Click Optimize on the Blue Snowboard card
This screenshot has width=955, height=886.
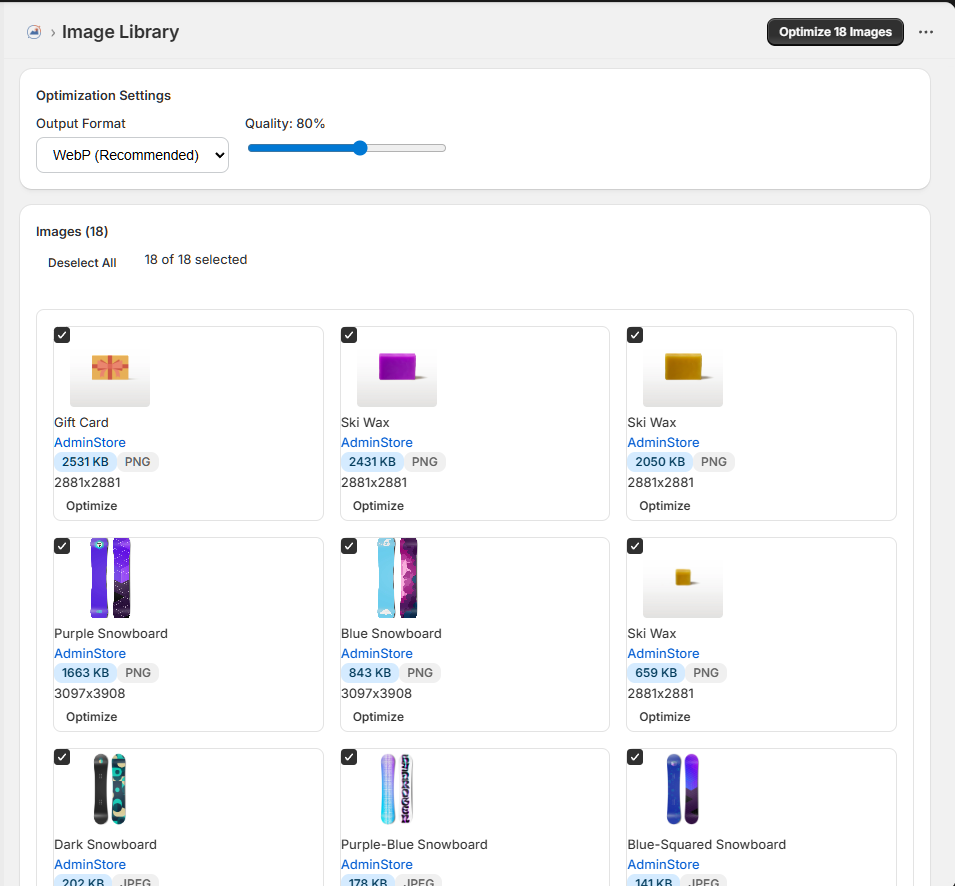[378, 717]
